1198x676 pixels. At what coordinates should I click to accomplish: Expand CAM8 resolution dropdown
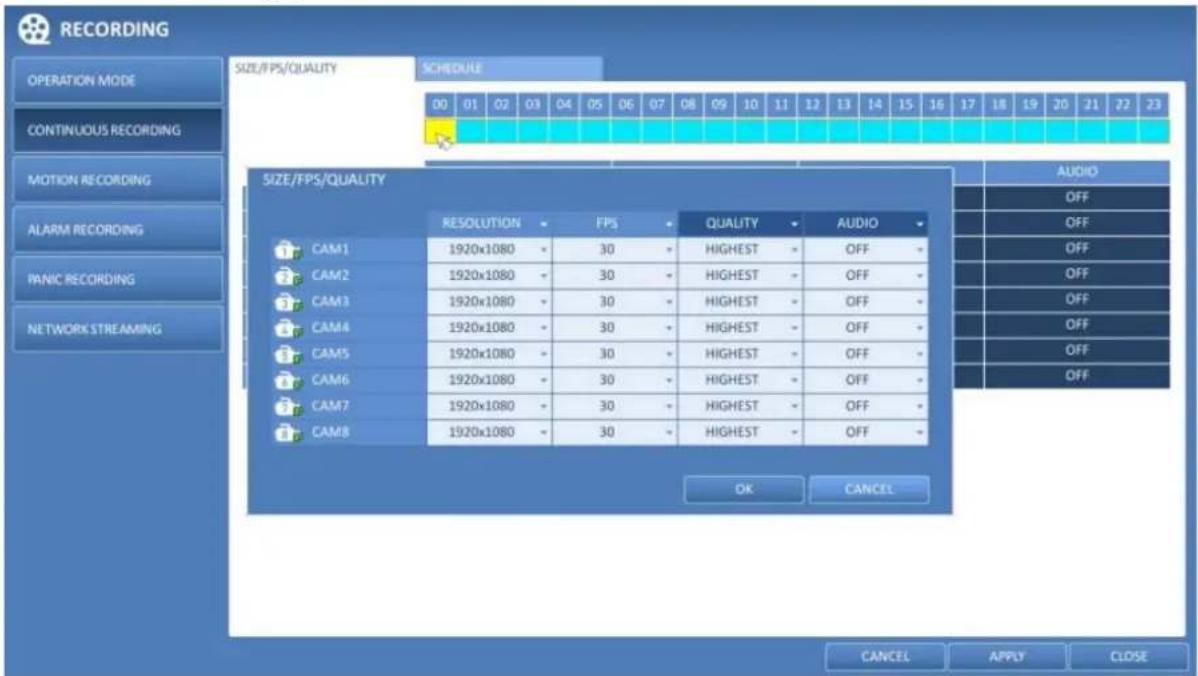489,432
